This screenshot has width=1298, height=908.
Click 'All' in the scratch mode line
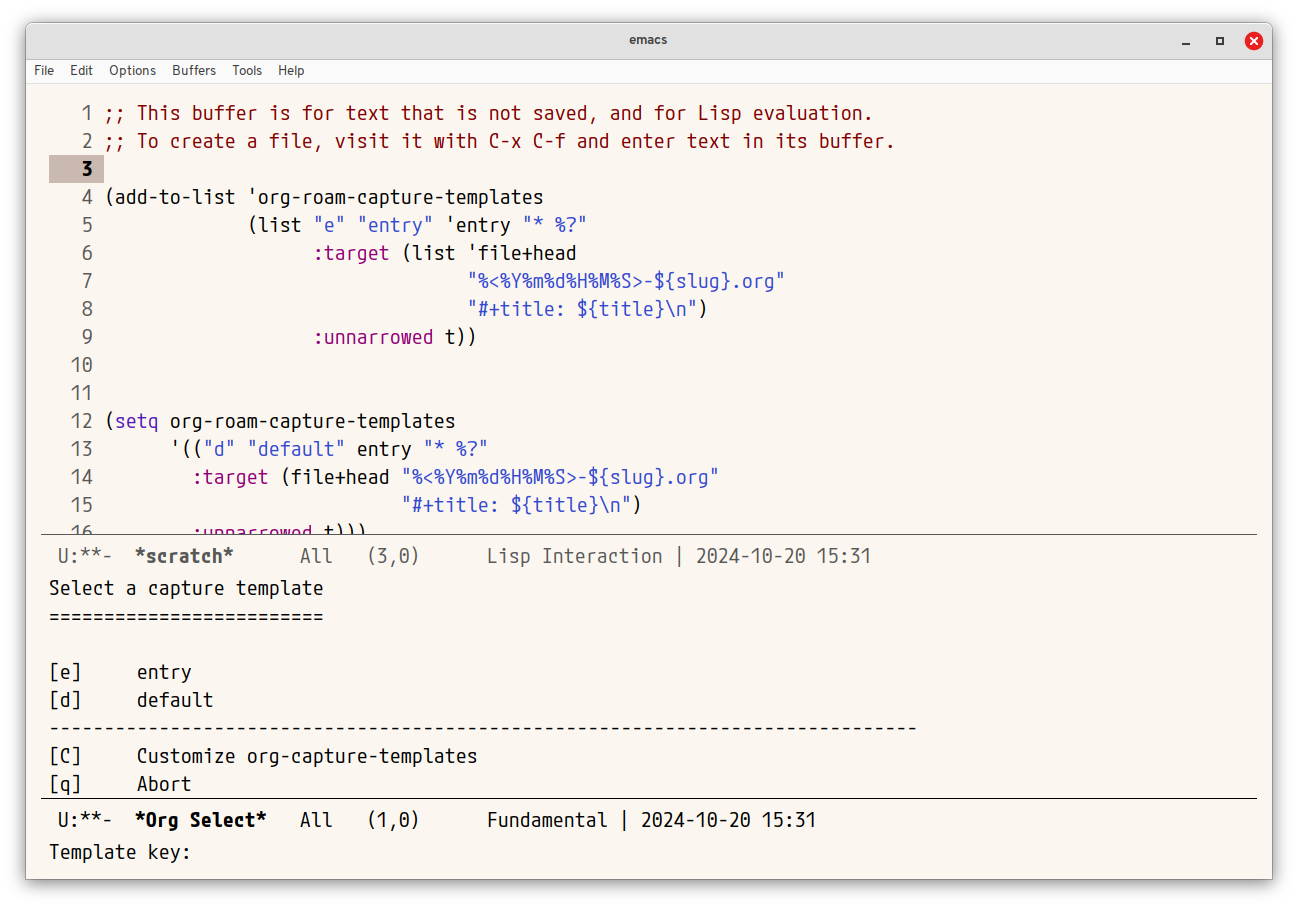click(316, 556)
